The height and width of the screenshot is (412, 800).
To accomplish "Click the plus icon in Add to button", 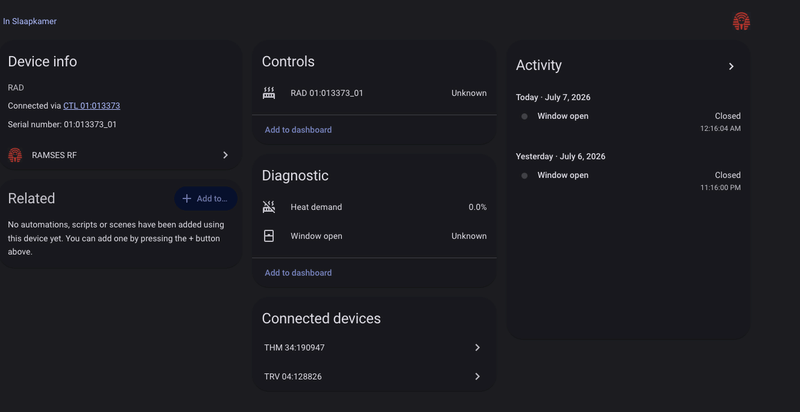I will click(187, 198).
